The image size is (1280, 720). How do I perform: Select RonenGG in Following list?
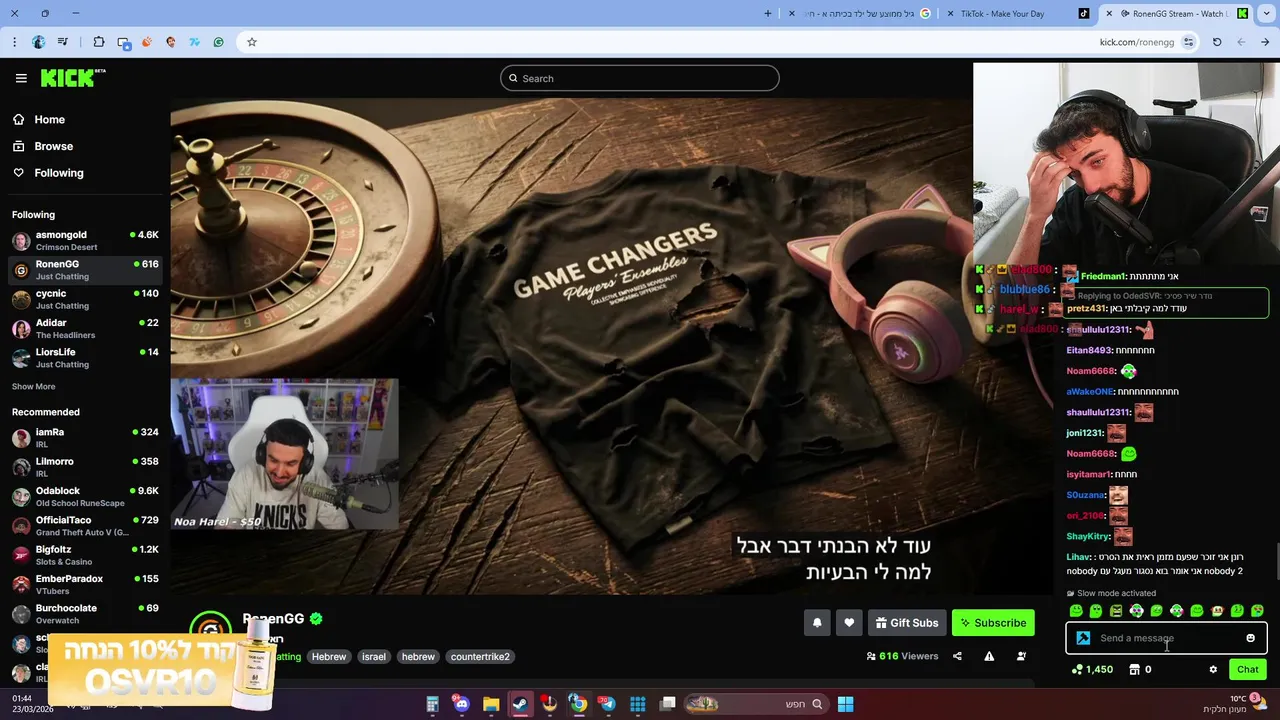tap(85, 270)
